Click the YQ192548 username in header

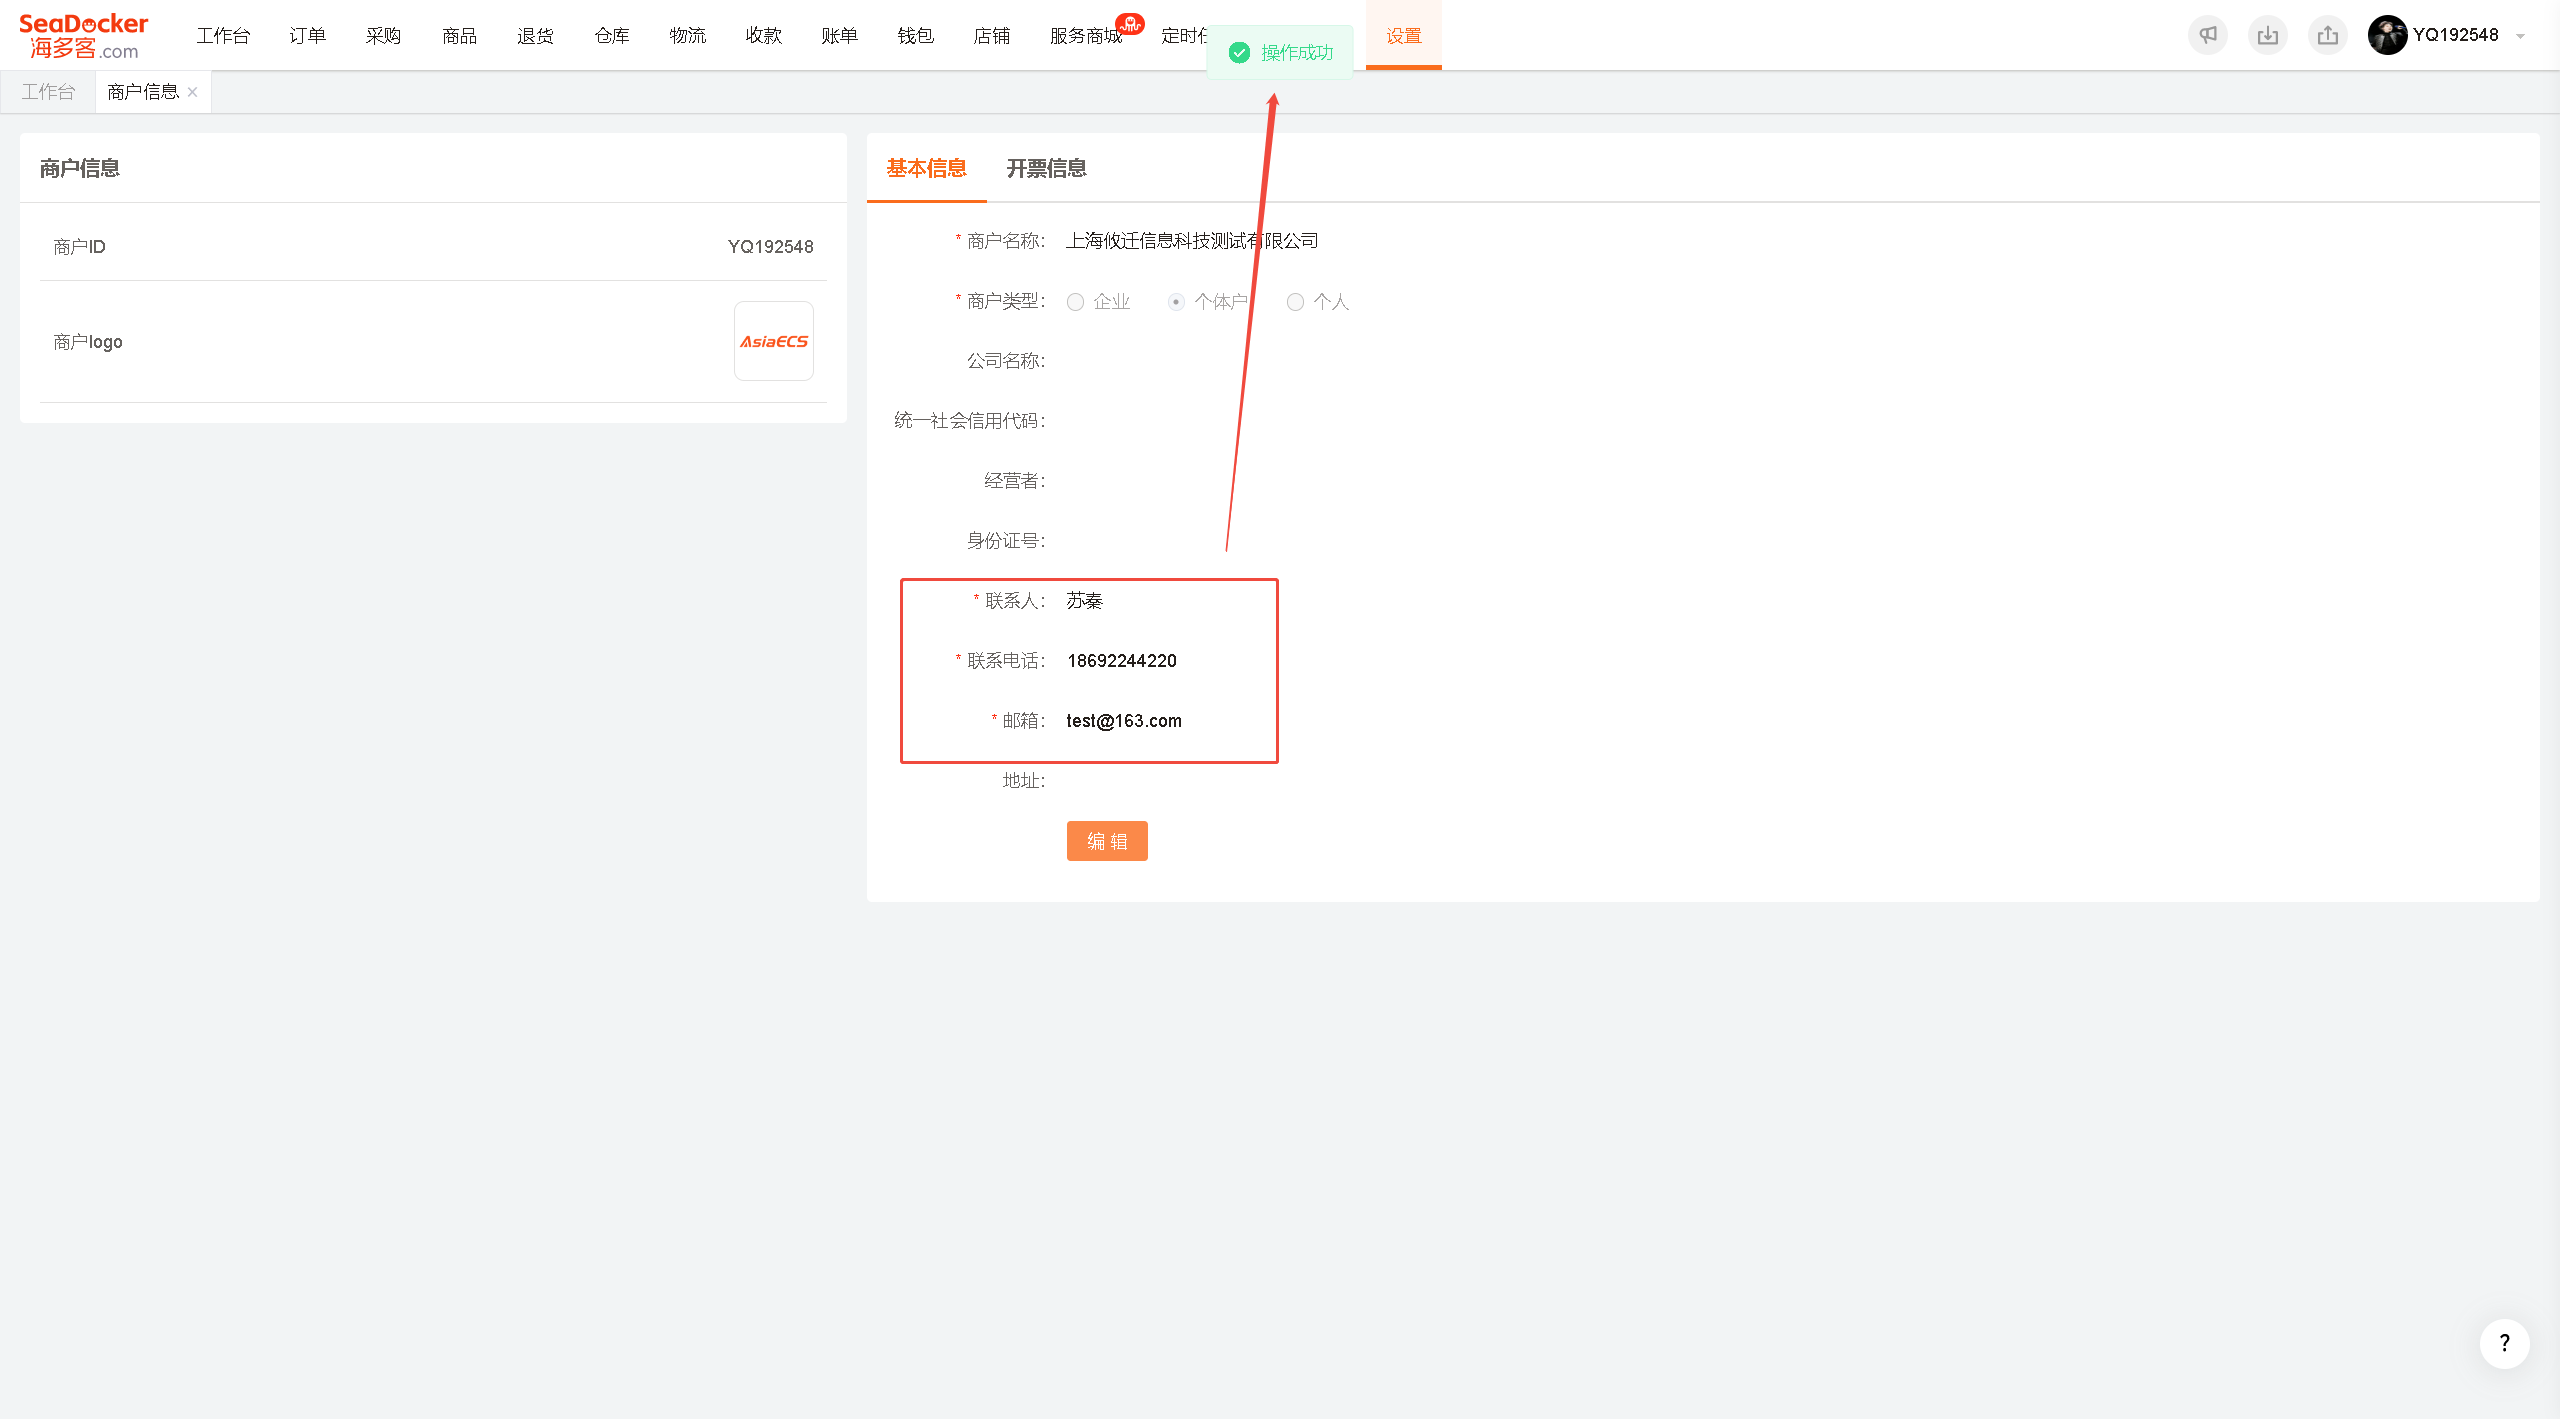tap(2455, 35)
